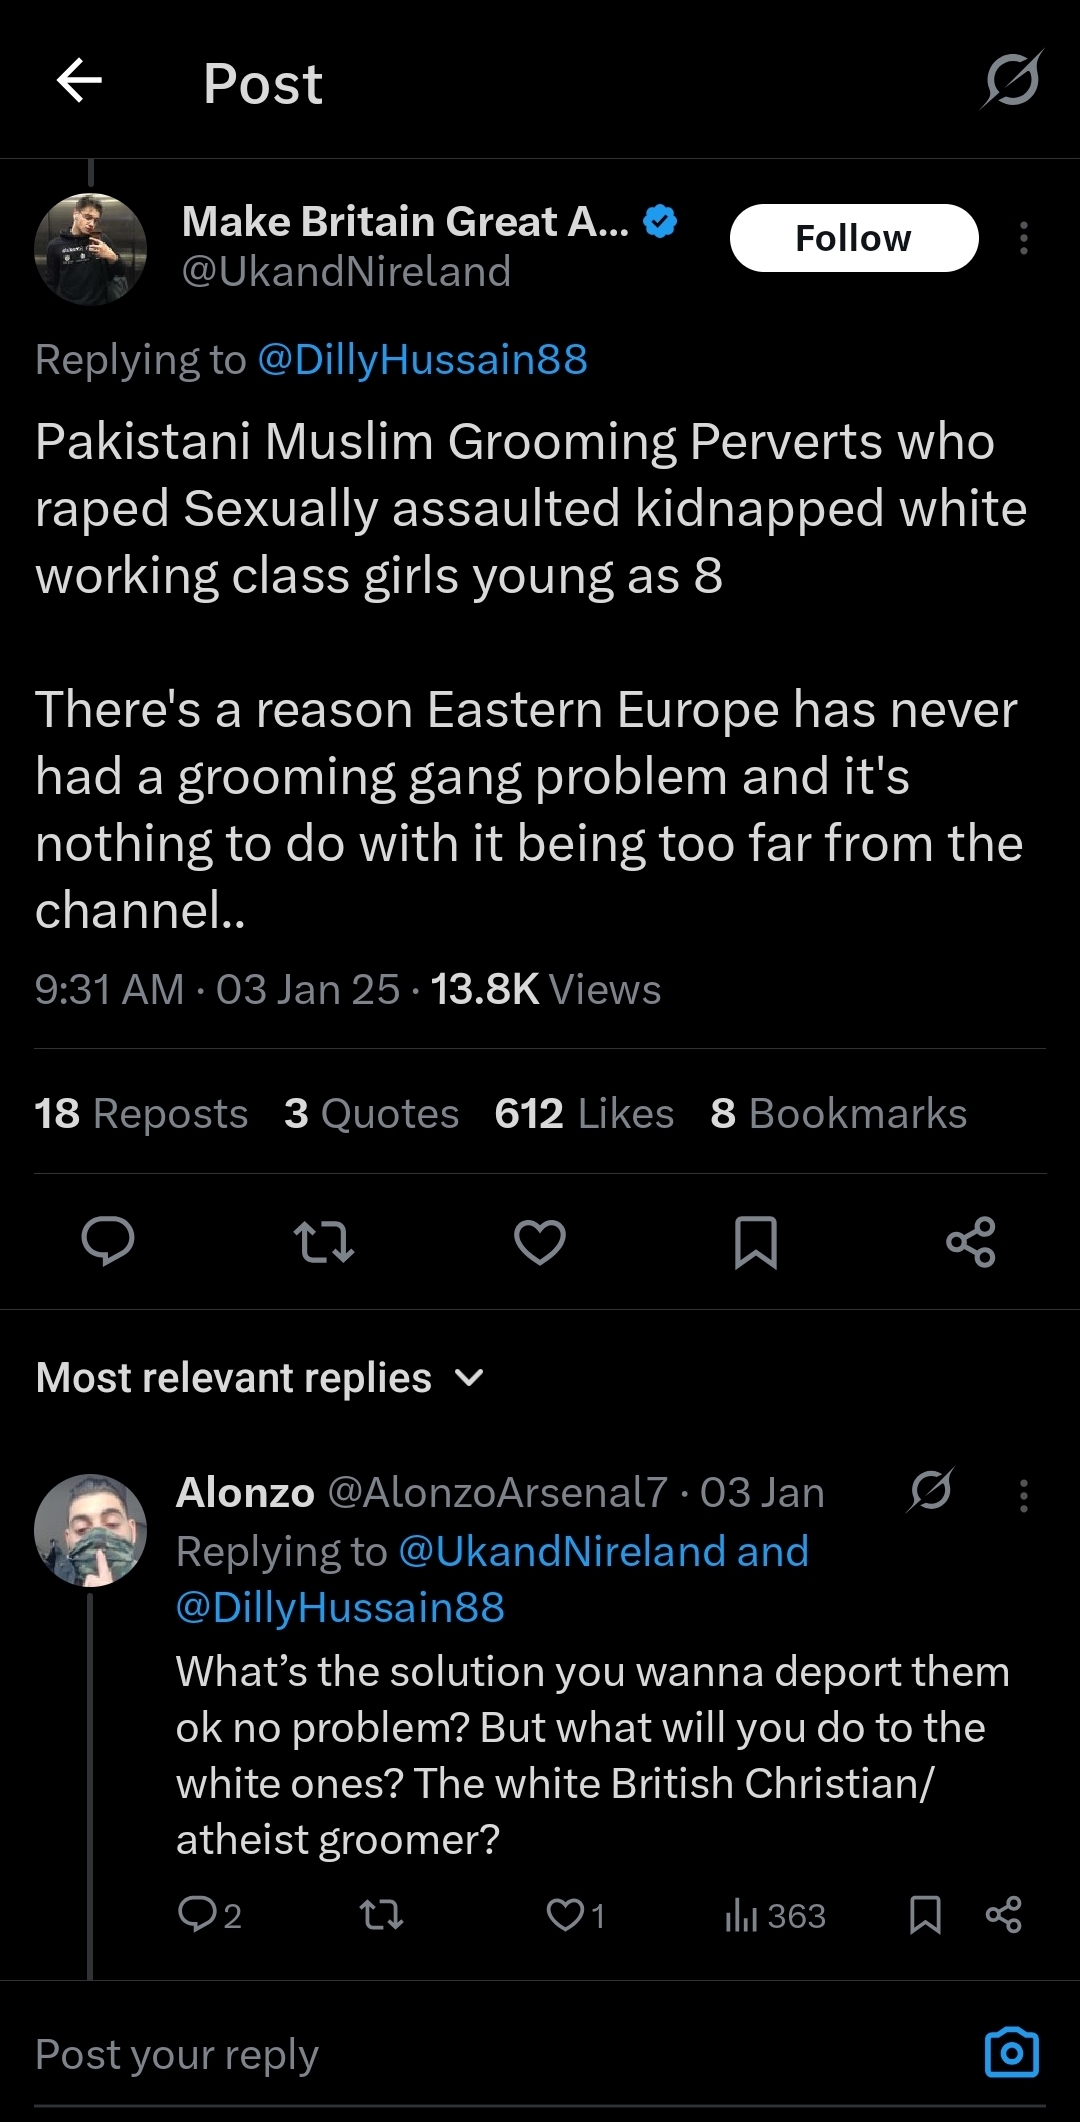Image resolution: width=1080 pixels, height=2122 pixels.
Task: View analytics for Alonzo's reply
Action: [x=775, y=1915]
